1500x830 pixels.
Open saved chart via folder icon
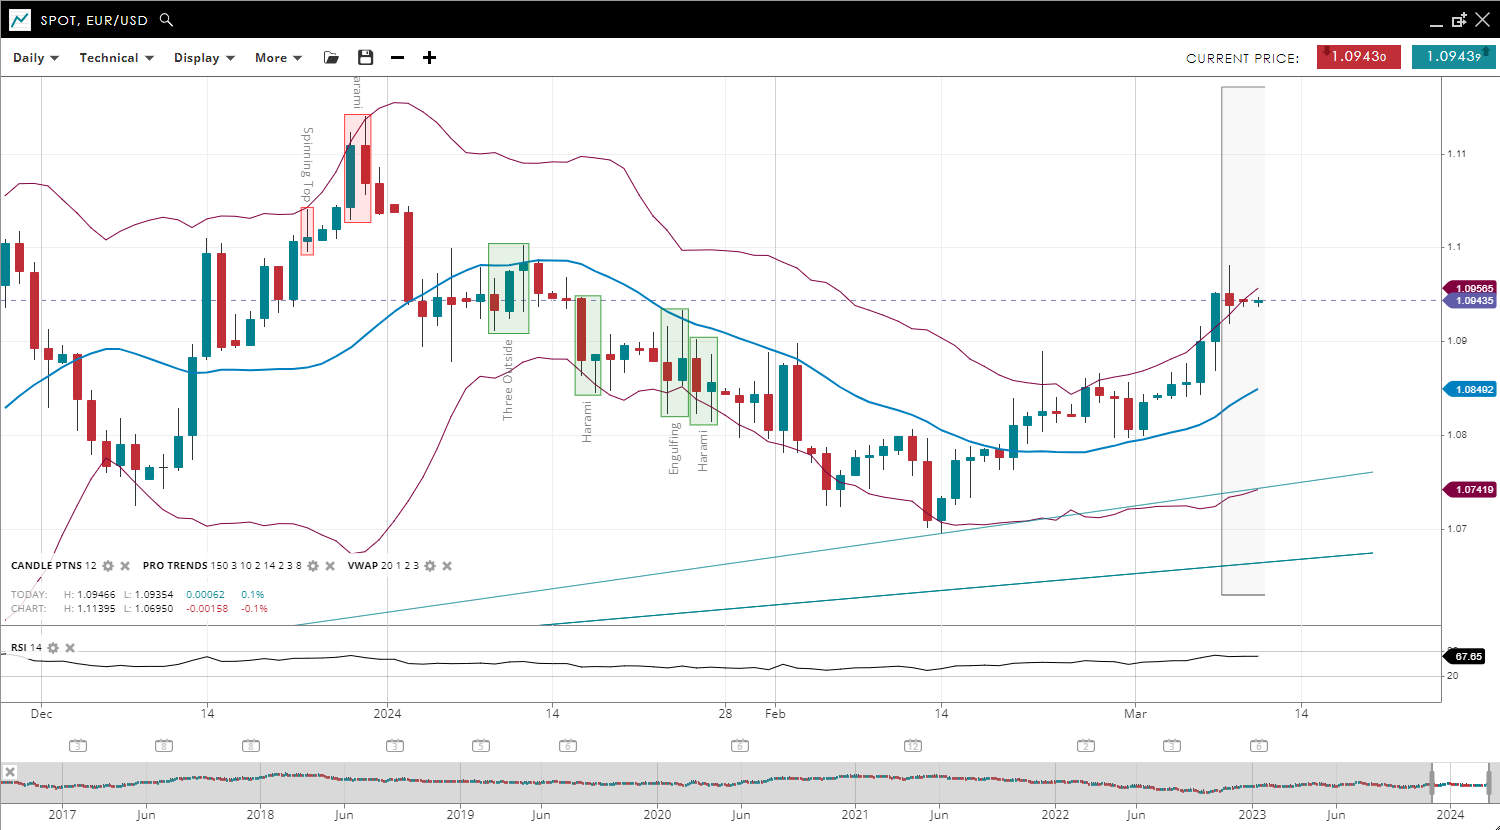[331, 58]
